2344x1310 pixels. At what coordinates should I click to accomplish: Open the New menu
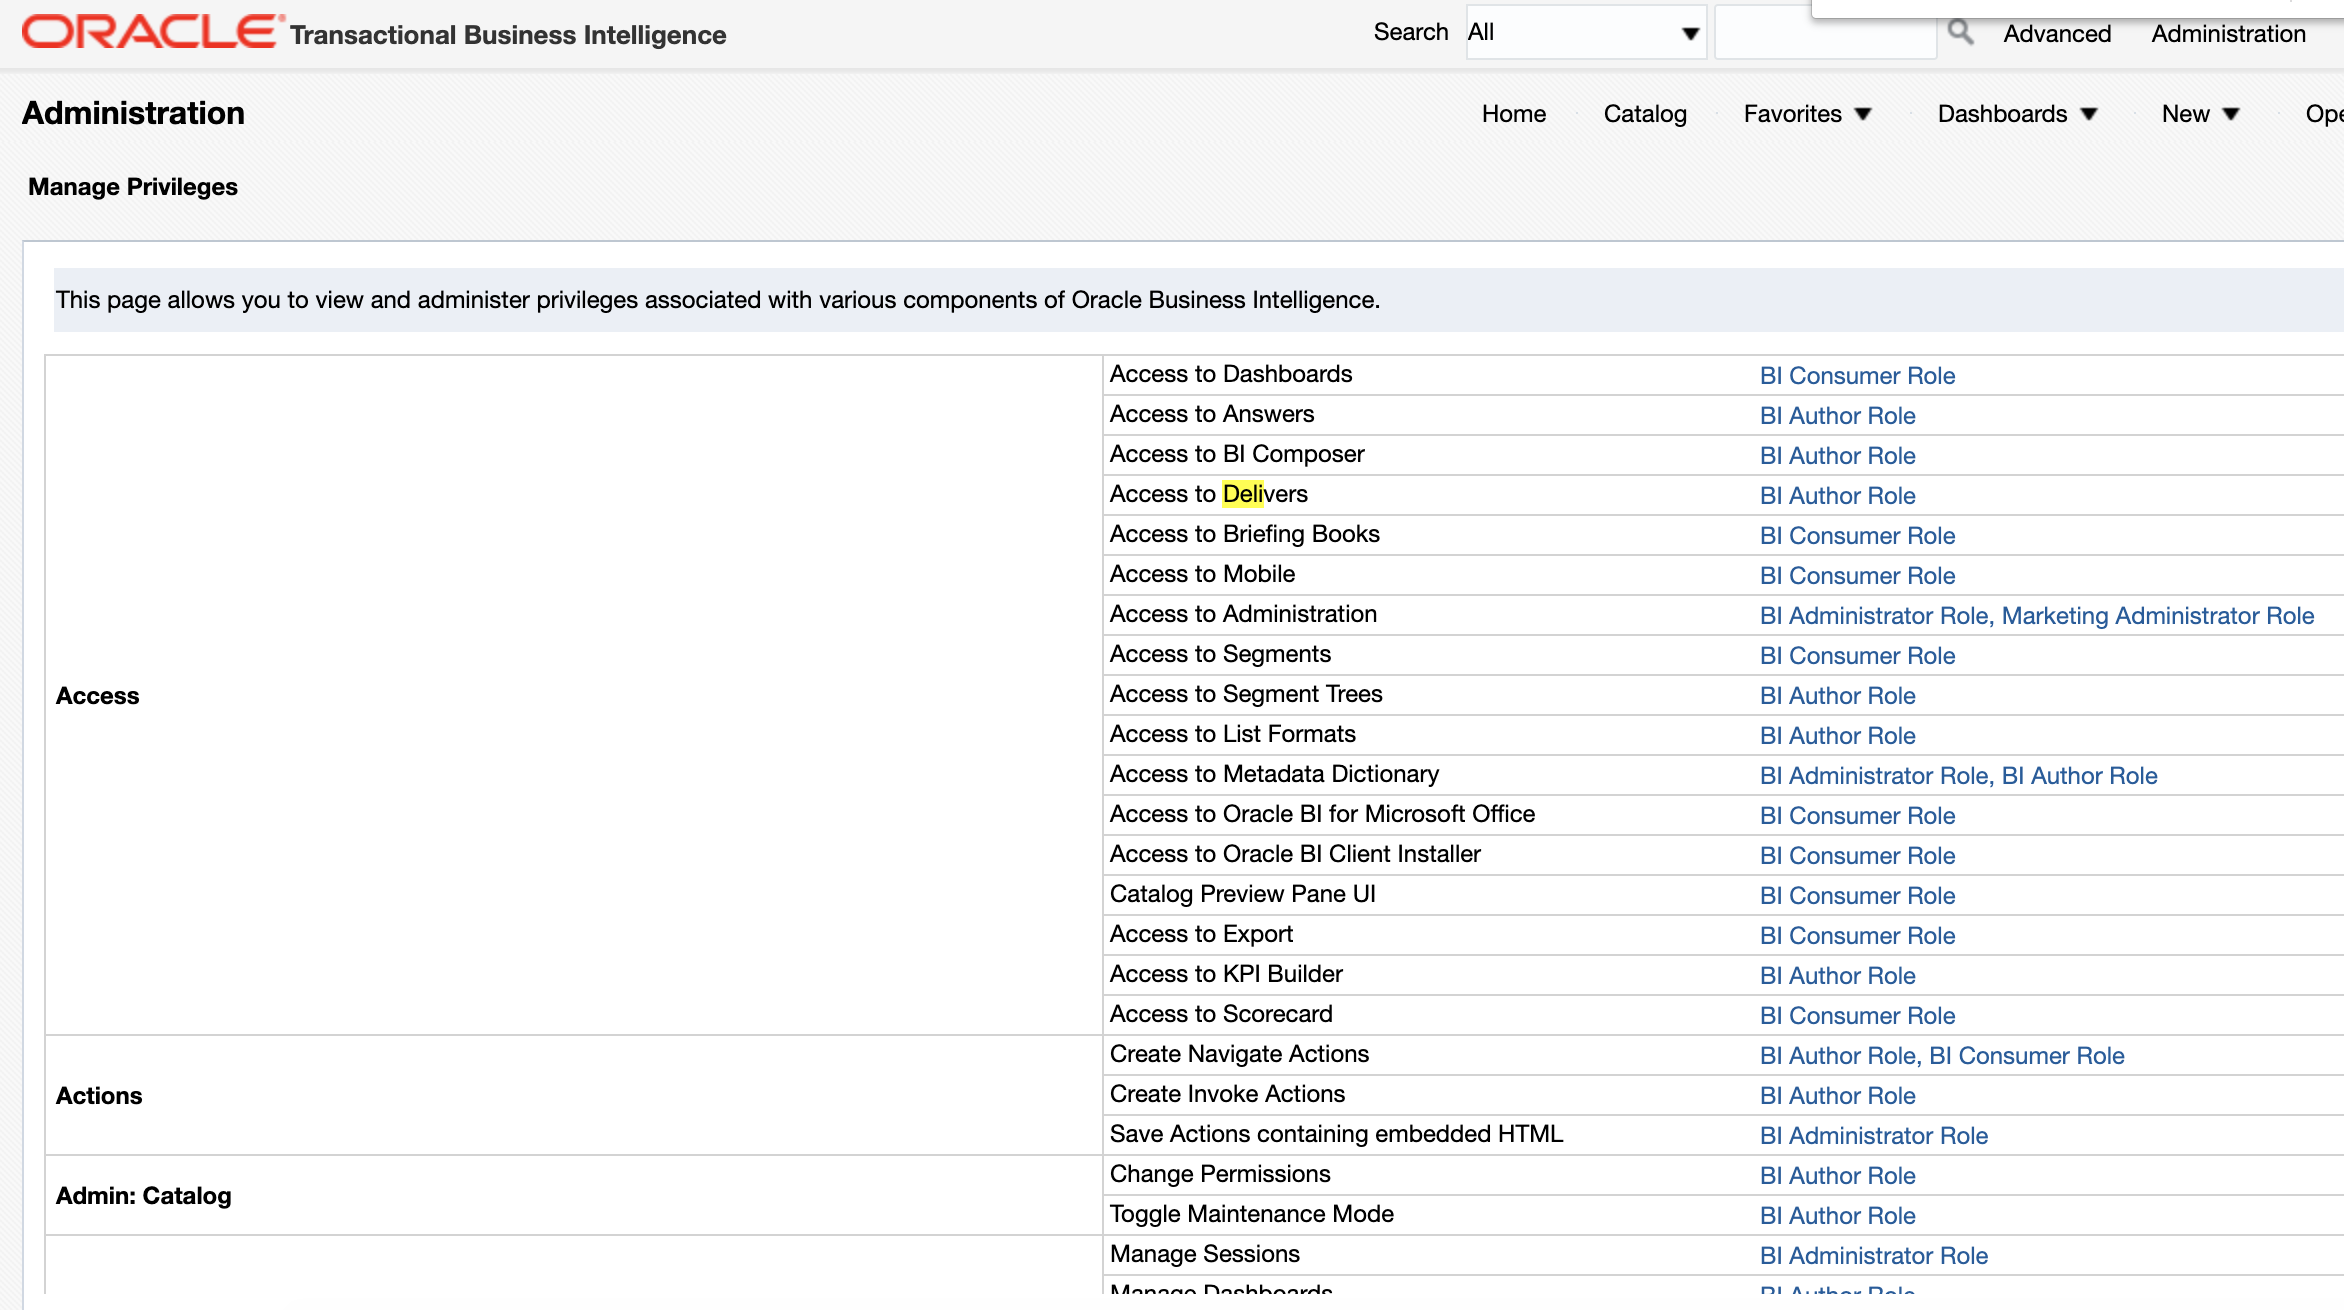point(2200,114)
